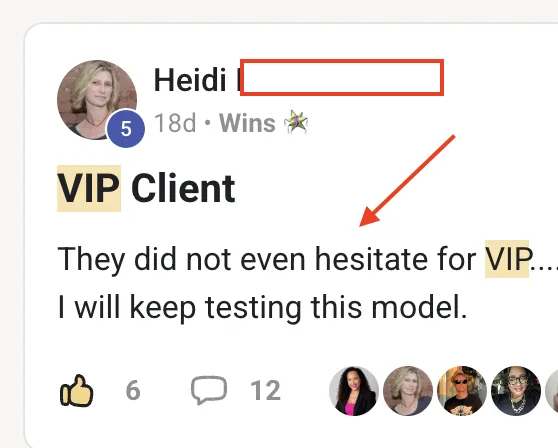Open the Wins category link
This screenshot has height=448, width=558.
(x=247, y=123)
